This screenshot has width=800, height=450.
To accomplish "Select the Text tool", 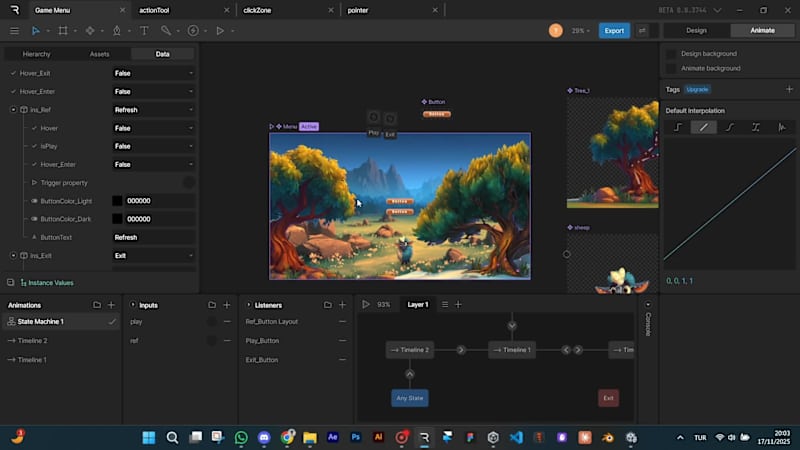I will click(144, 31).
